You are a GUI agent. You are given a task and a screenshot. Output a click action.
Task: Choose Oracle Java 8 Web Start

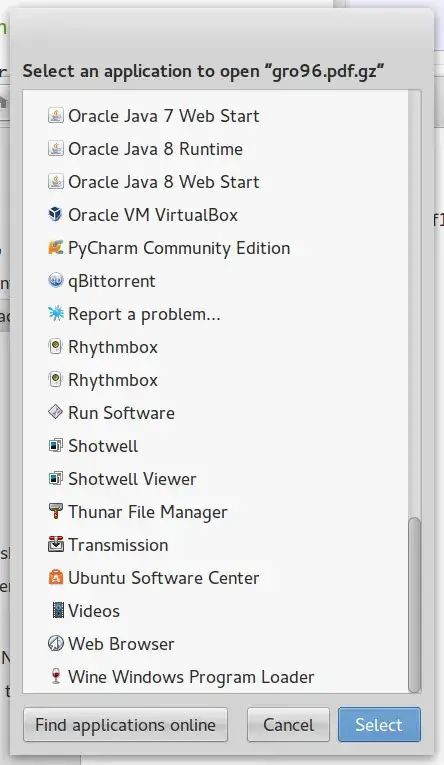point(215,181)
